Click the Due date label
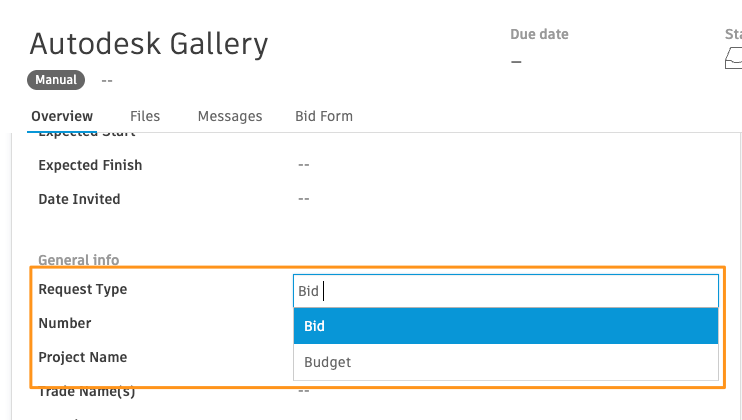Viewport: 742px width, 420px height. pyautogui.click(x=539, y=34)
